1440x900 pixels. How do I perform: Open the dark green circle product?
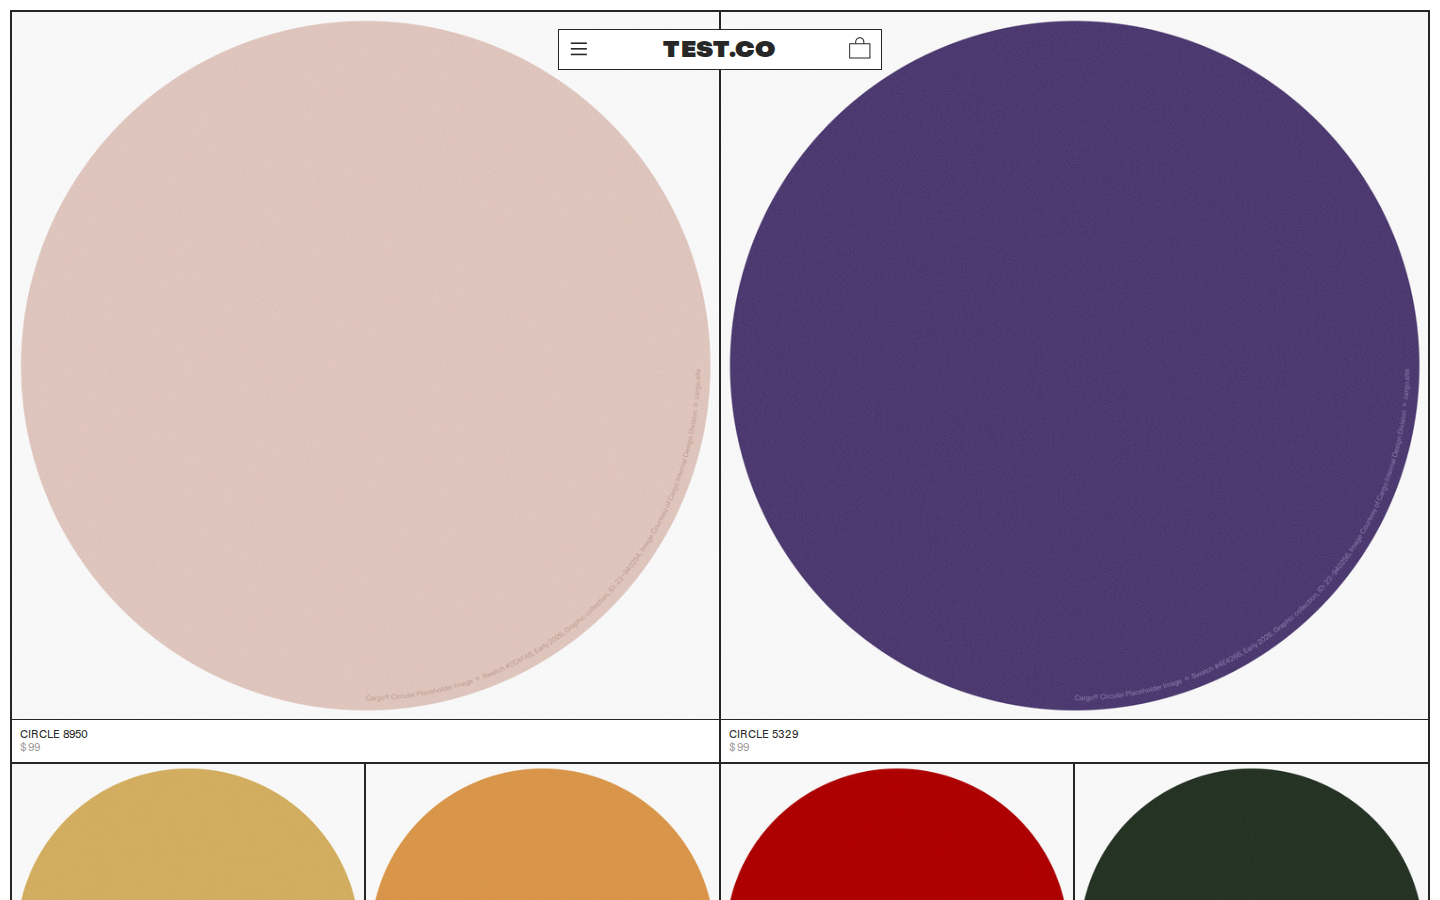coord(1251,834)
